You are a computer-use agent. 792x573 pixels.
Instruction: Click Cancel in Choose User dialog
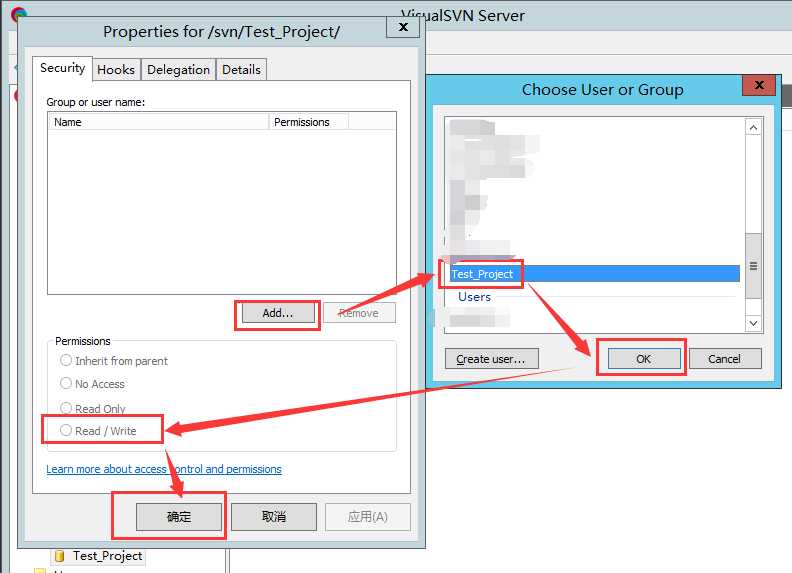[x=725, y=359]
